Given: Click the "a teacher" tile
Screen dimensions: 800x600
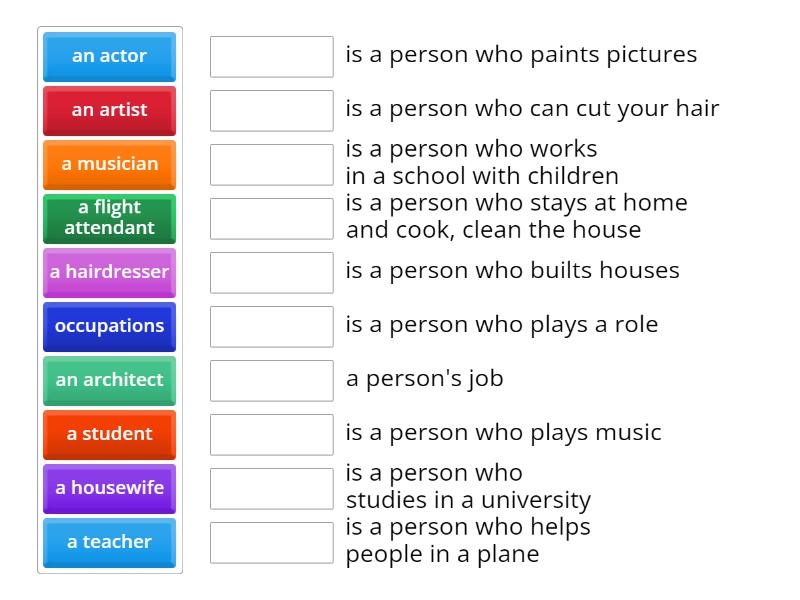Looking at the screenshot, I should 109,543.
